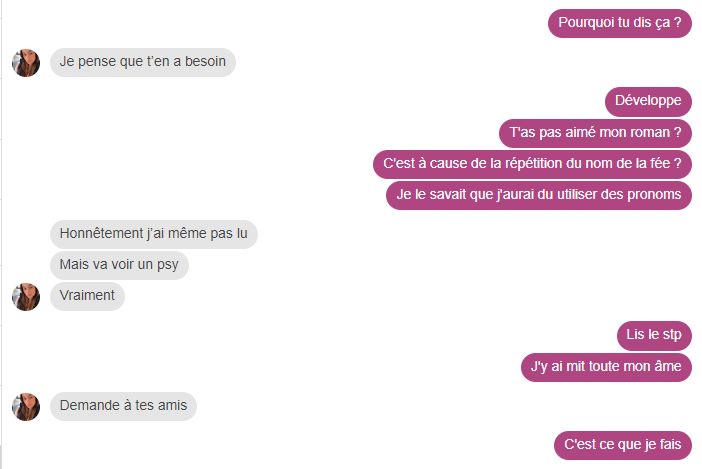Image resolution: width=702 pixels, height=469 pixels.
Task: Click the "Je pense que t'en a besoin" bubble
Action: [x=143, y=62]
